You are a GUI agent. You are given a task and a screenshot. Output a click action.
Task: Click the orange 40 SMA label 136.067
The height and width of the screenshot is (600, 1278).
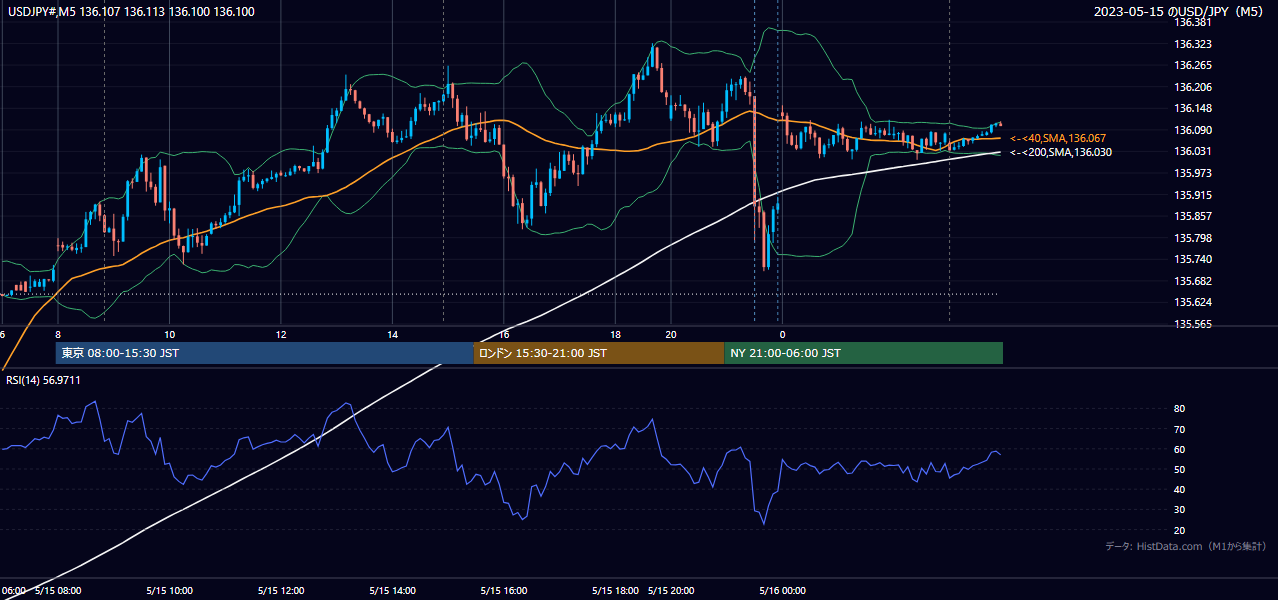pos(1060,138)
